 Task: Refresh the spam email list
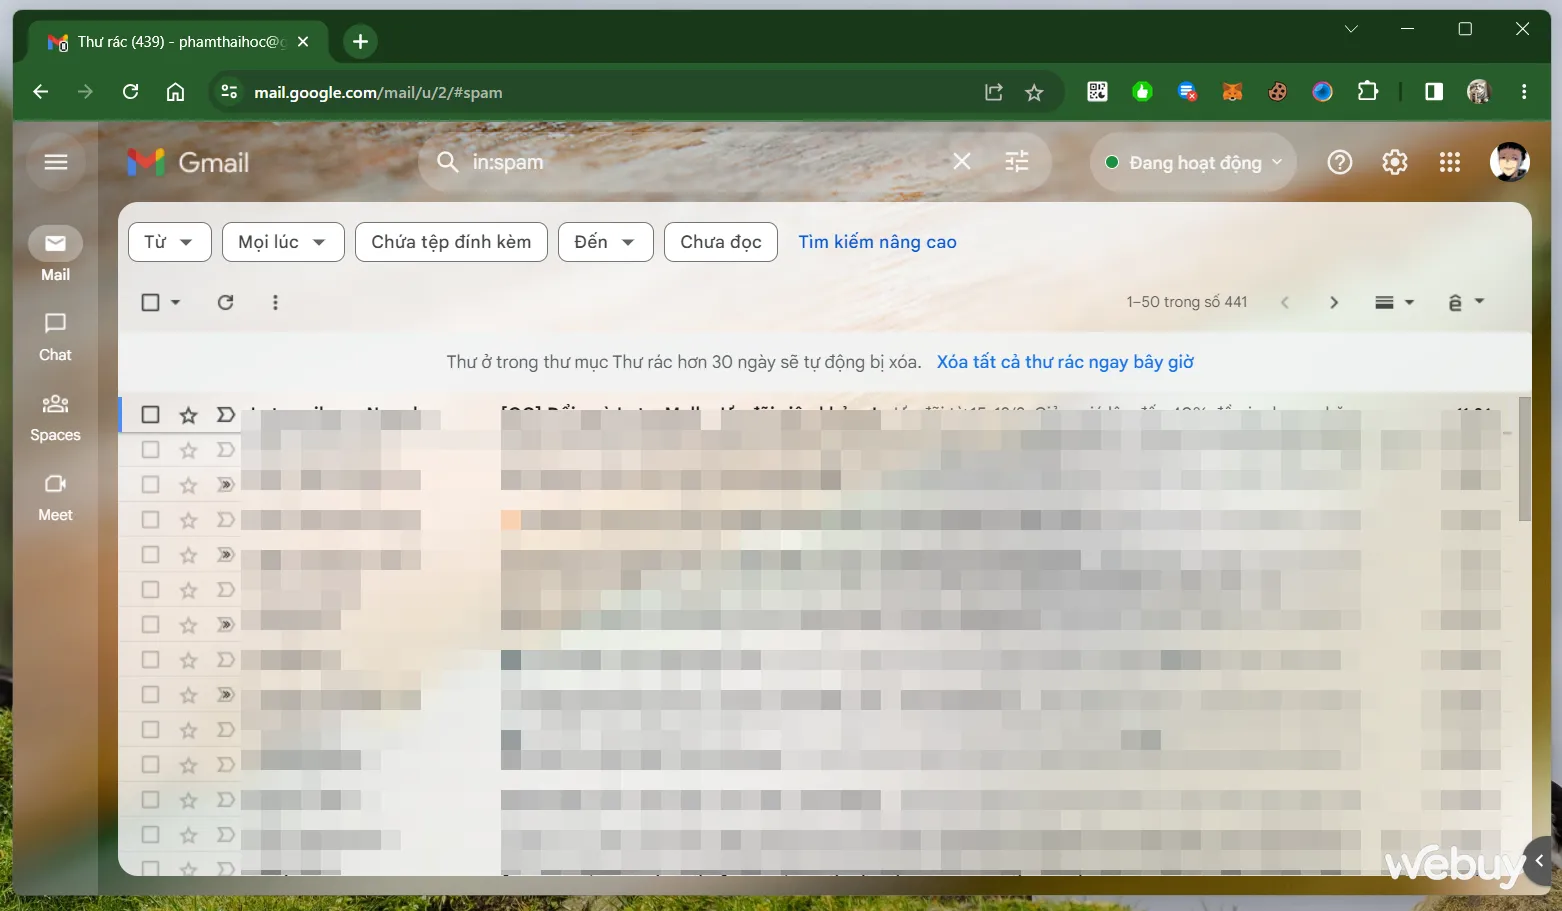[x=226, y=302]
